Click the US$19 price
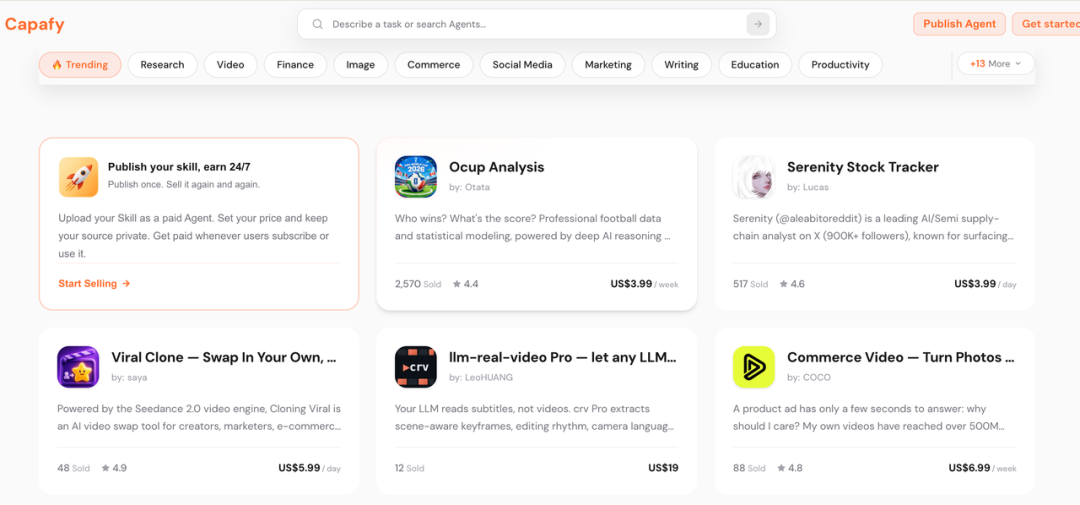Viewport: 1080px width, 505px height. [x=663, y=468]
